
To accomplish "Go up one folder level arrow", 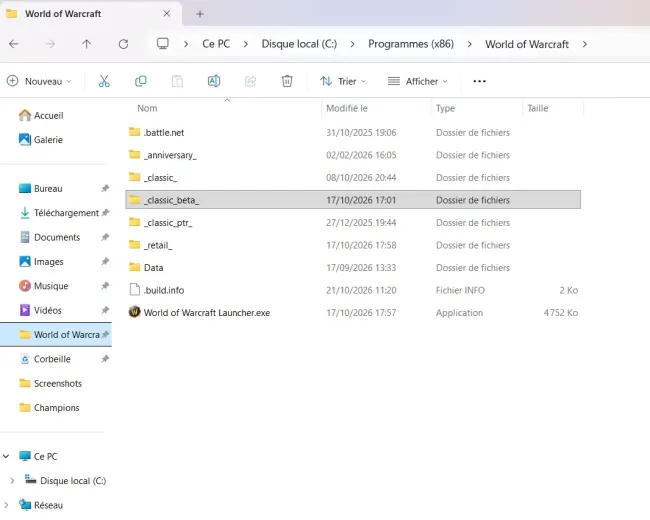I will tap(87, 44).
